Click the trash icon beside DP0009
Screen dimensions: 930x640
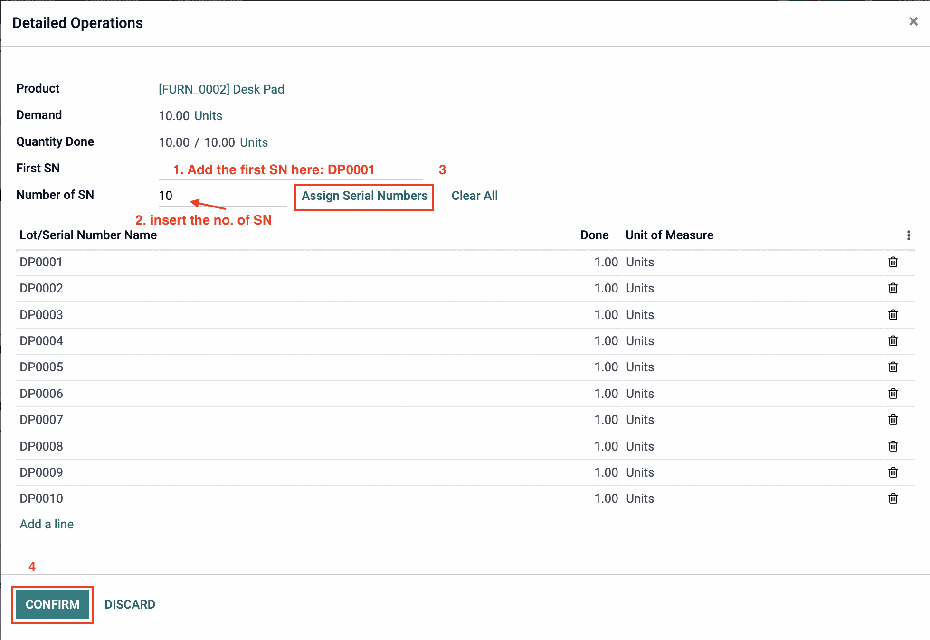[x=893, y=472]
